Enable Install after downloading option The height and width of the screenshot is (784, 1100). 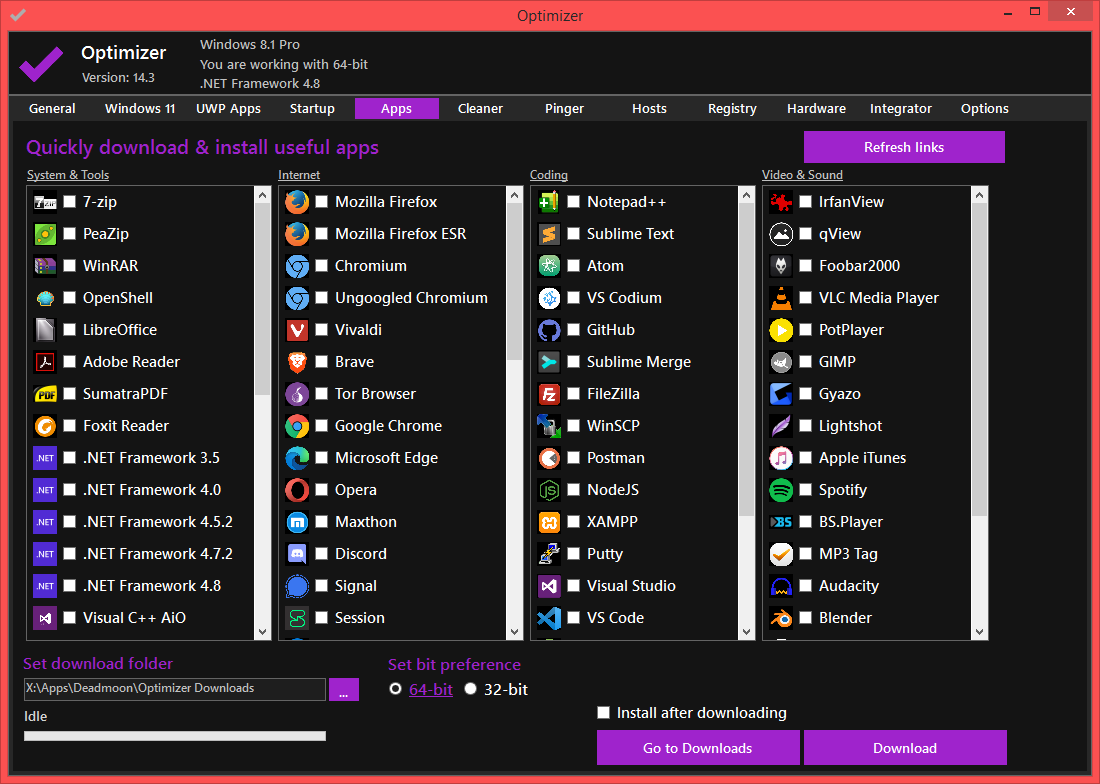[603, 713]
